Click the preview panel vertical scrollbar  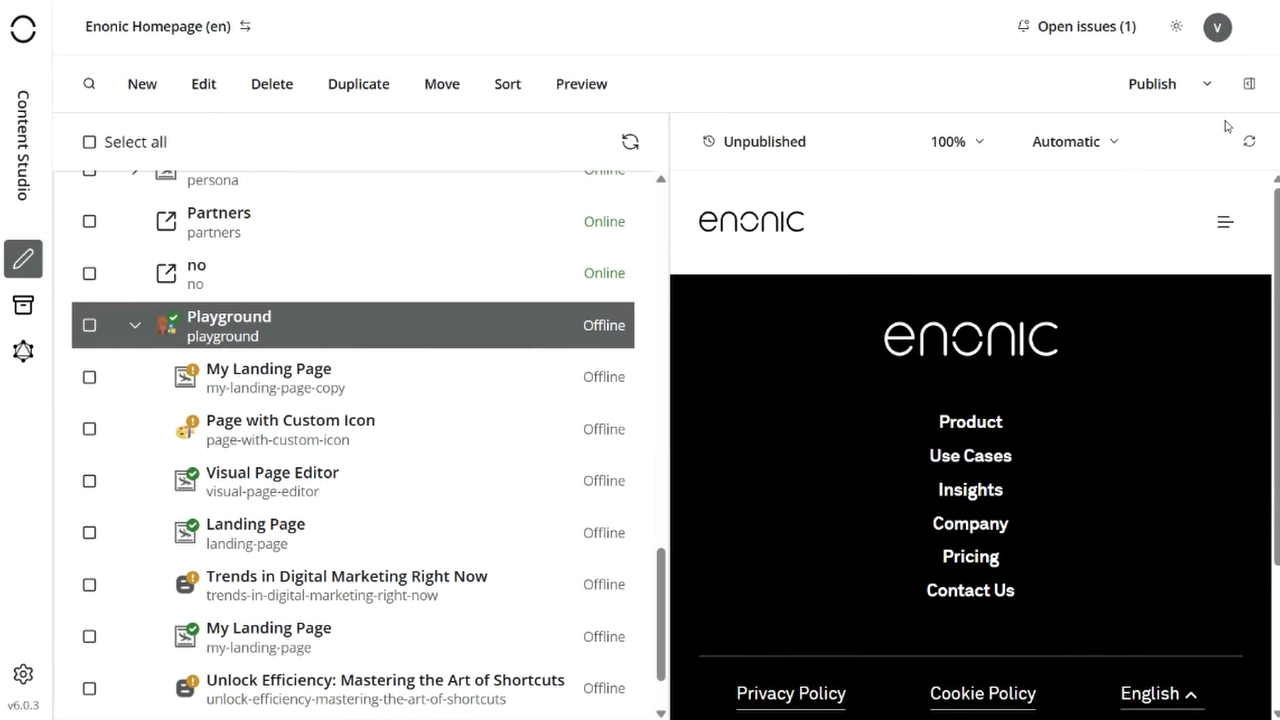coord(1276,376)
